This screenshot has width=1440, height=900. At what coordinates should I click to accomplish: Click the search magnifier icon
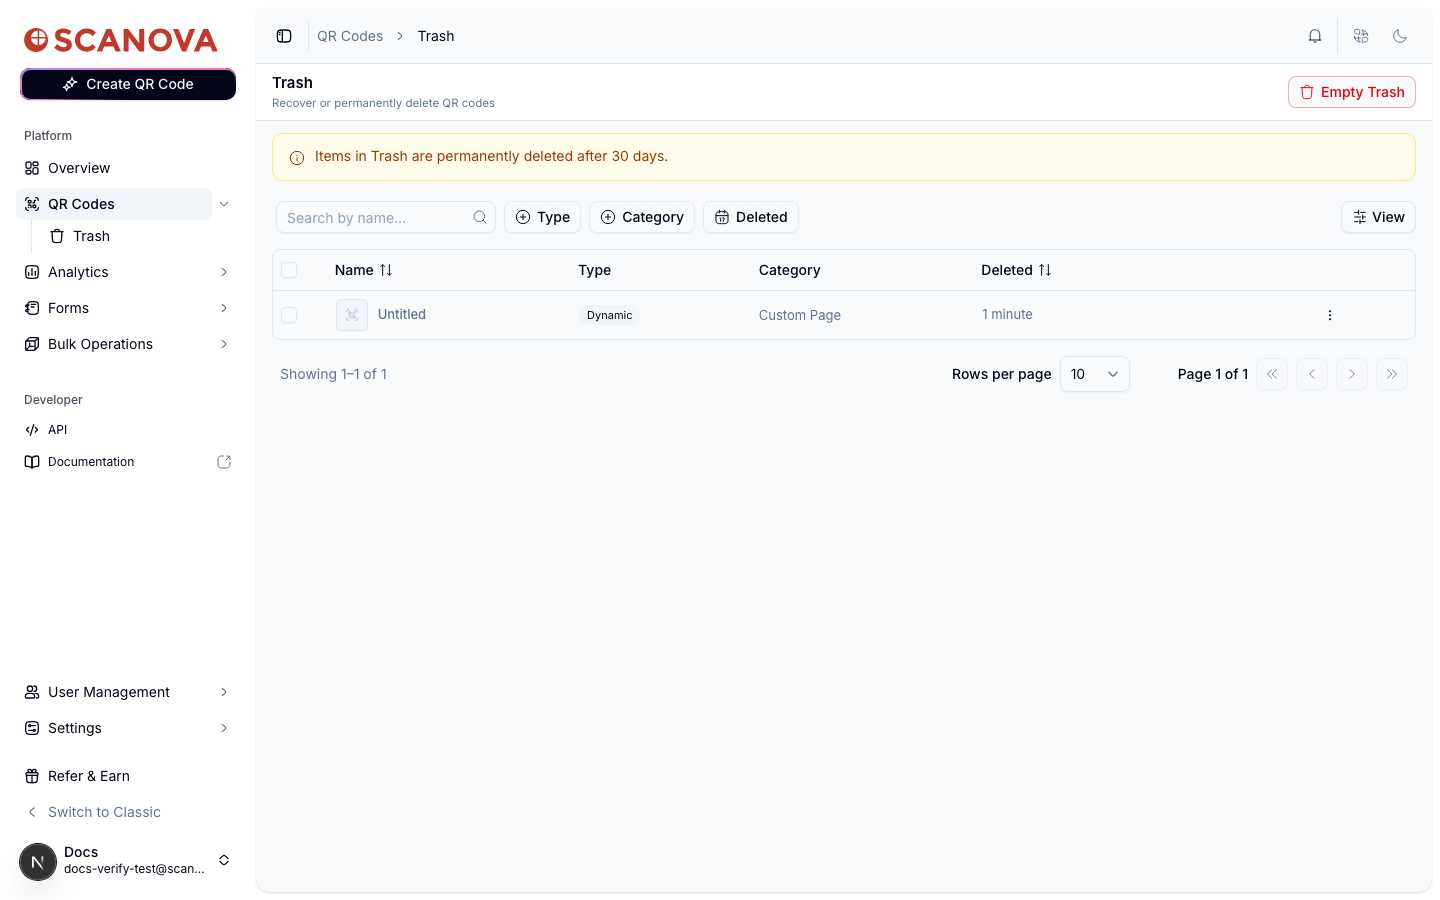[x=480, y=217]
